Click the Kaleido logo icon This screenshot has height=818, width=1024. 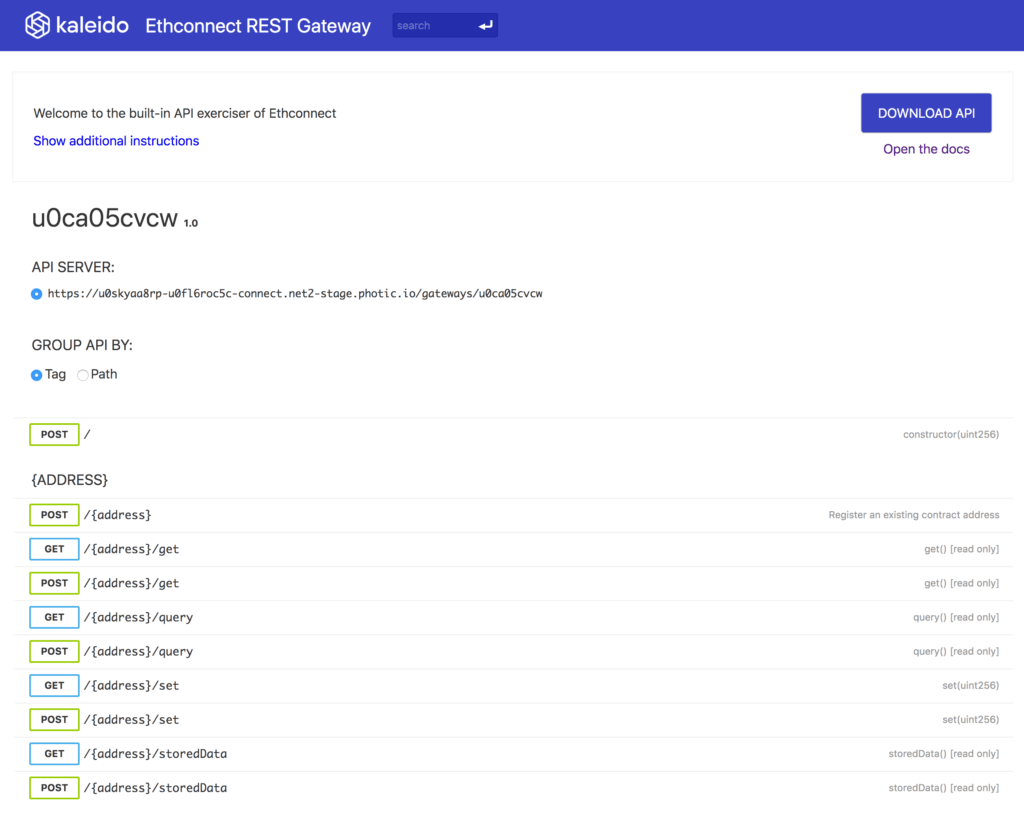pos(37,25)
